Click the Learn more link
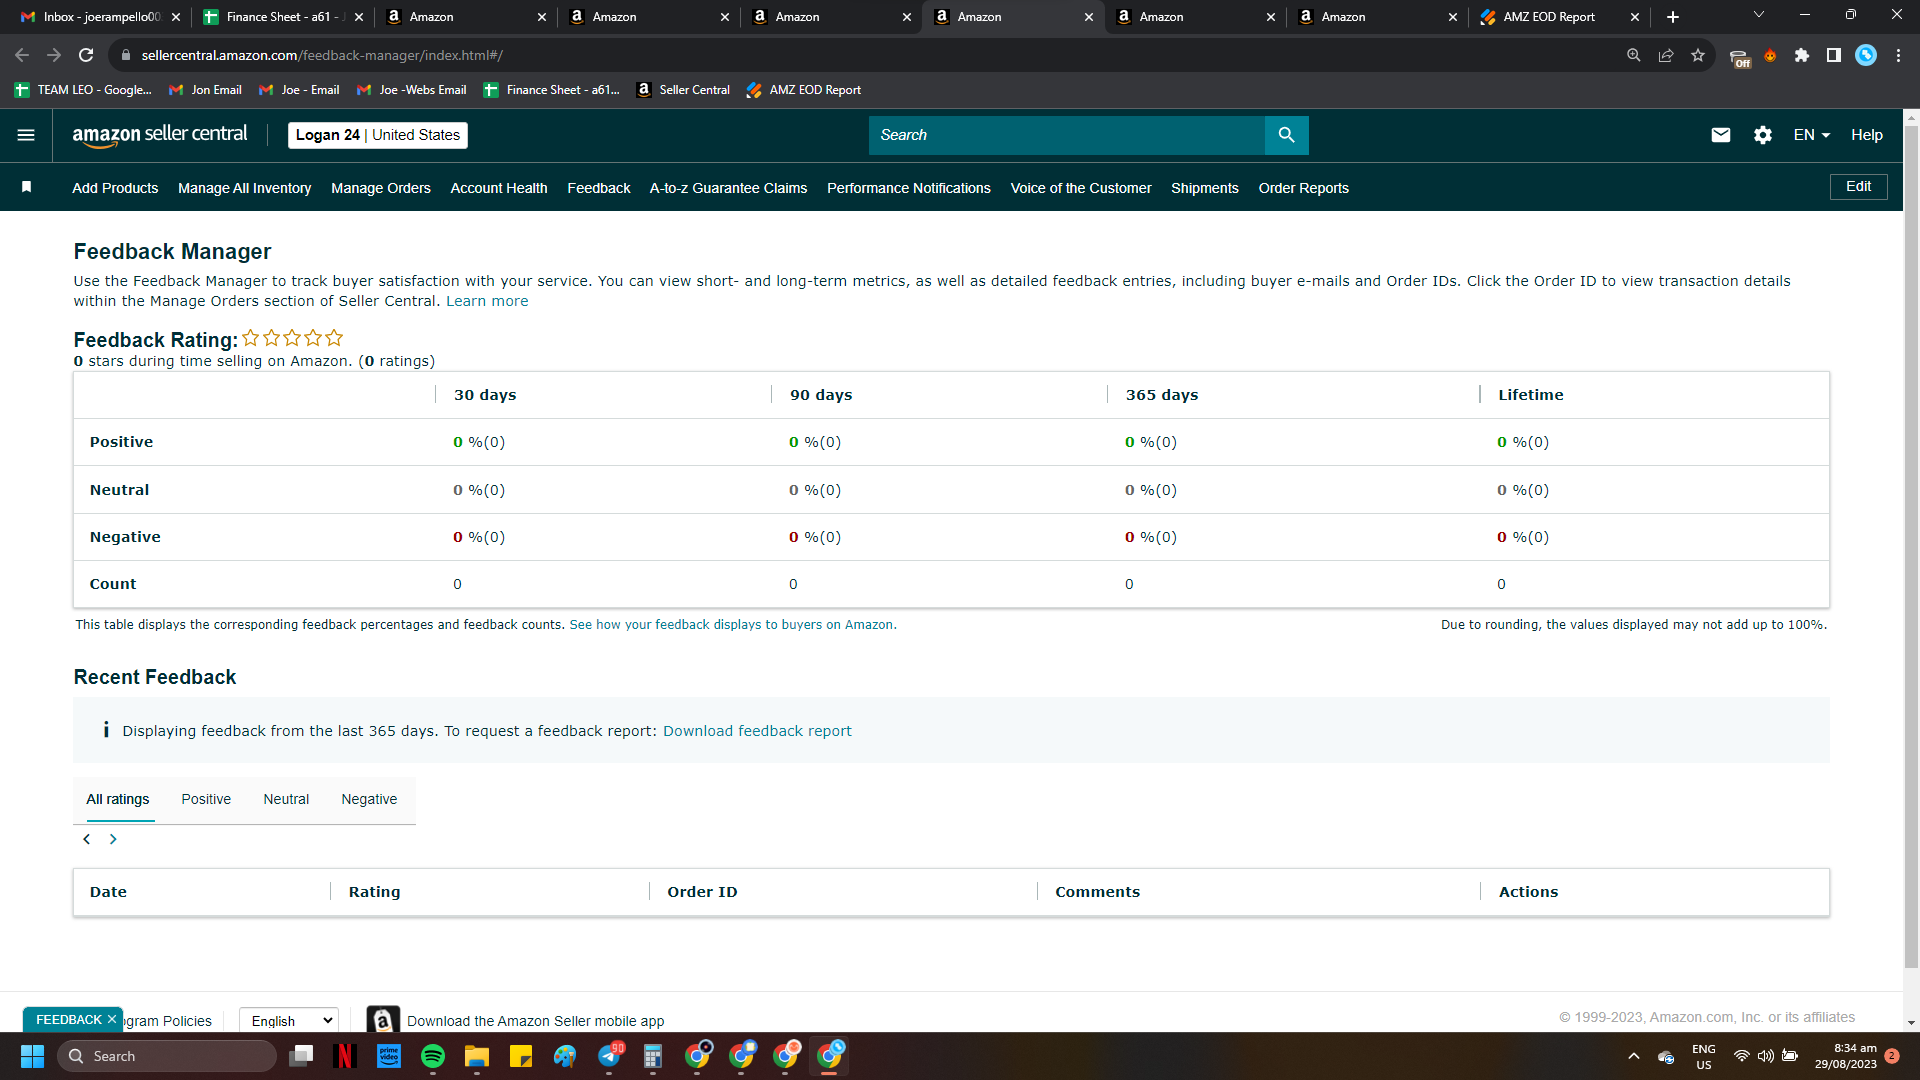This screenshot has height=1080, width=1920. pos(487,301)
